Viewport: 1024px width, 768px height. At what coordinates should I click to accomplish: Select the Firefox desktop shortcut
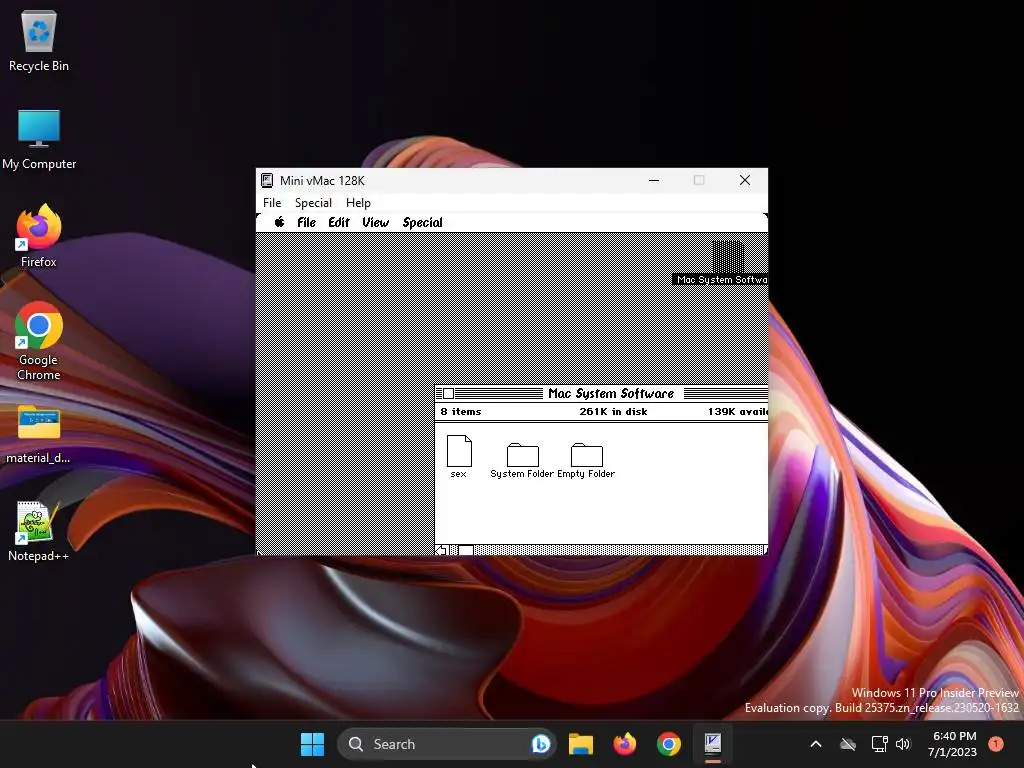[x=39, y=236]
